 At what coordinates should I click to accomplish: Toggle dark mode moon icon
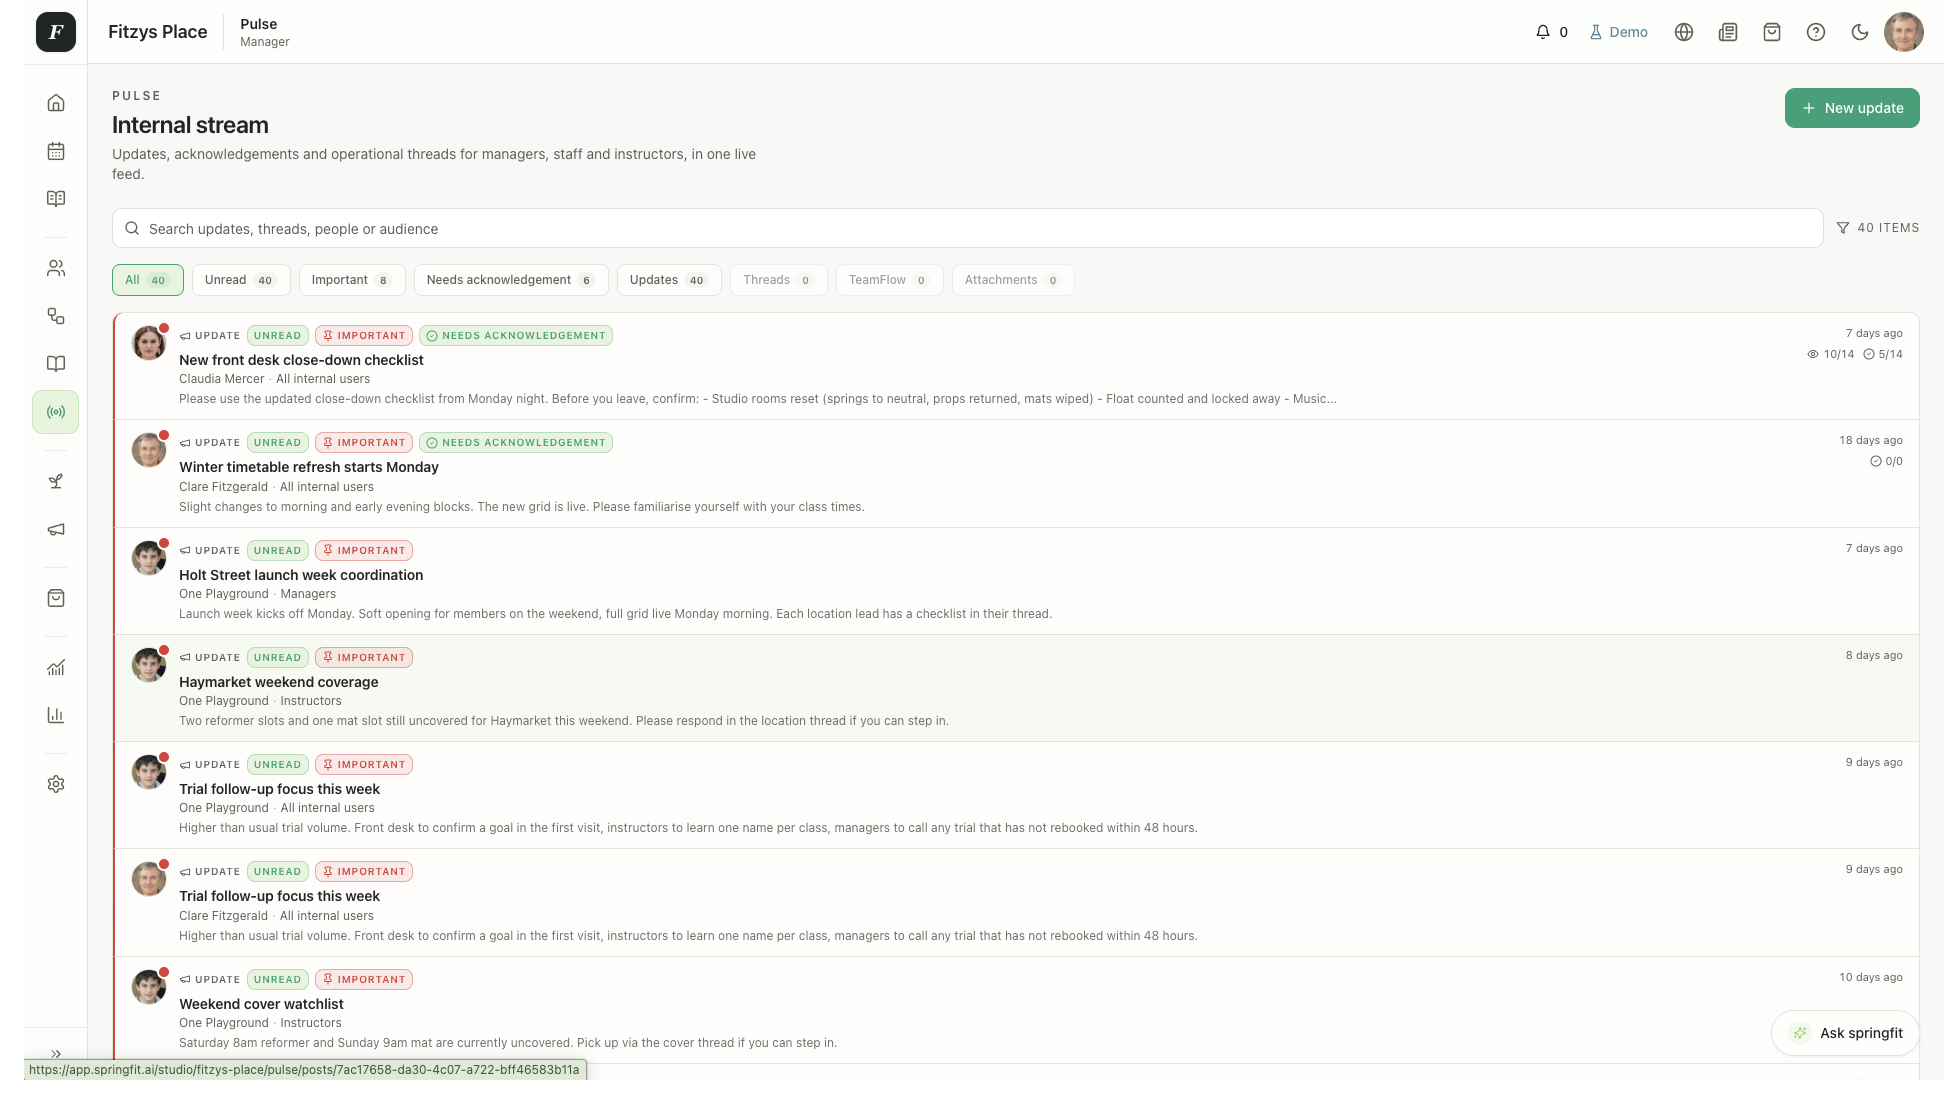tap(1860, 32)
